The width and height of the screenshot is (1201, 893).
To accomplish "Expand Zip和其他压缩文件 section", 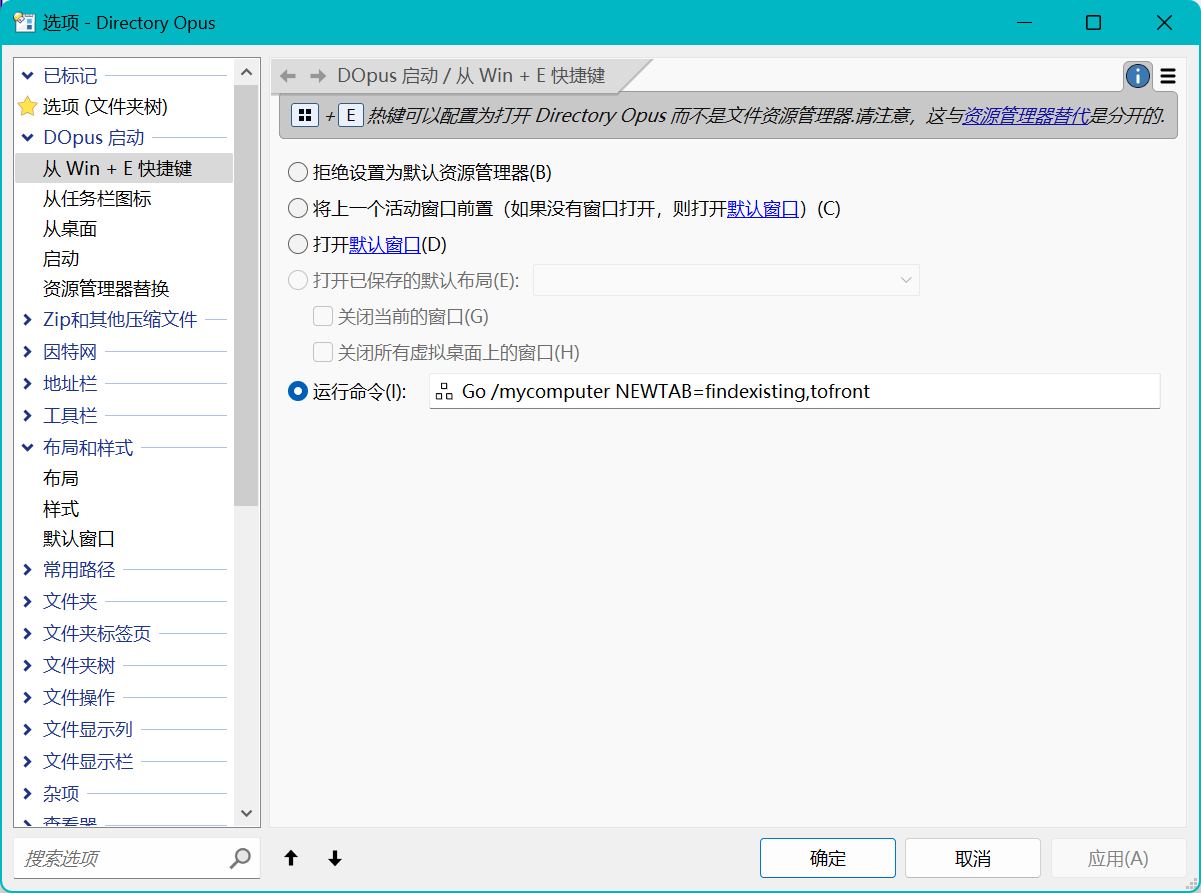I will pos(27,320).
